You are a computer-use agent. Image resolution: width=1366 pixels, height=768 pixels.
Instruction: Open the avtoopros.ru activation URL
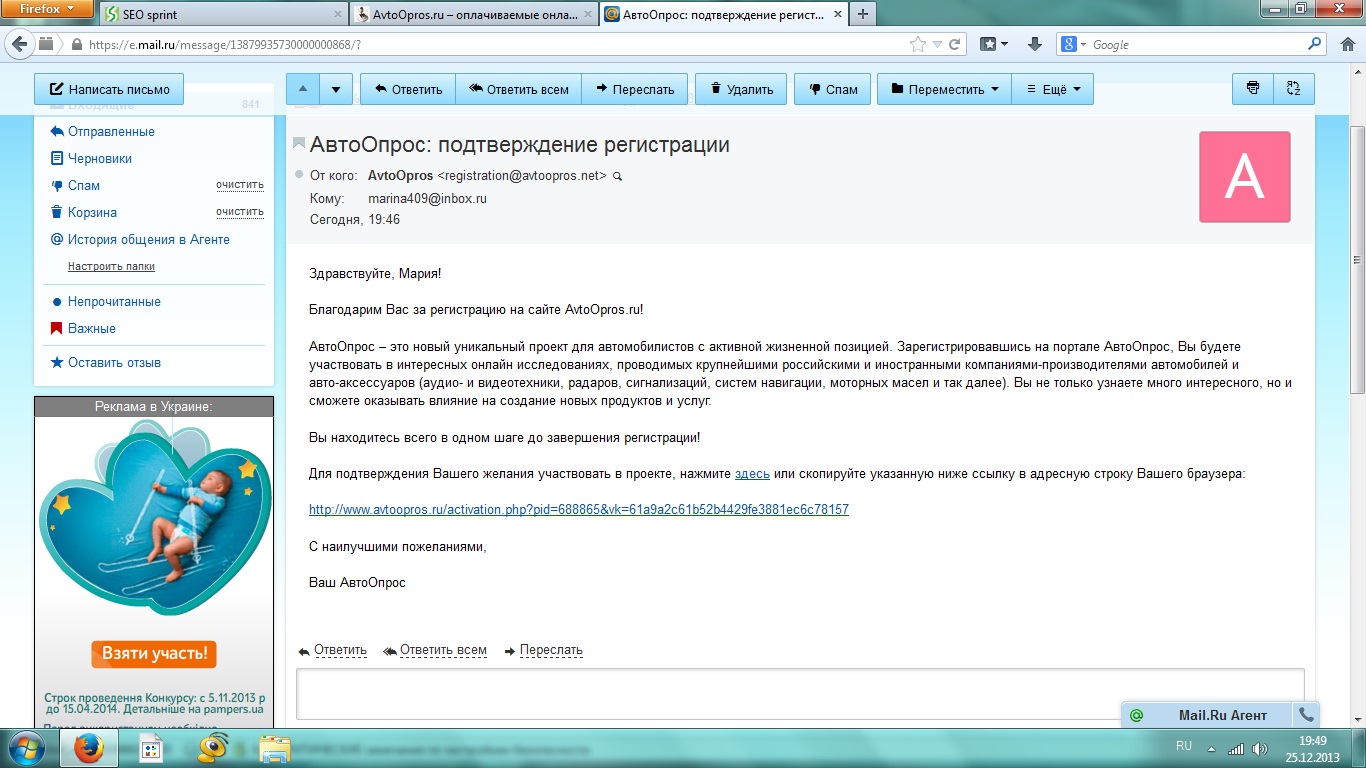(x=579, y=510)
